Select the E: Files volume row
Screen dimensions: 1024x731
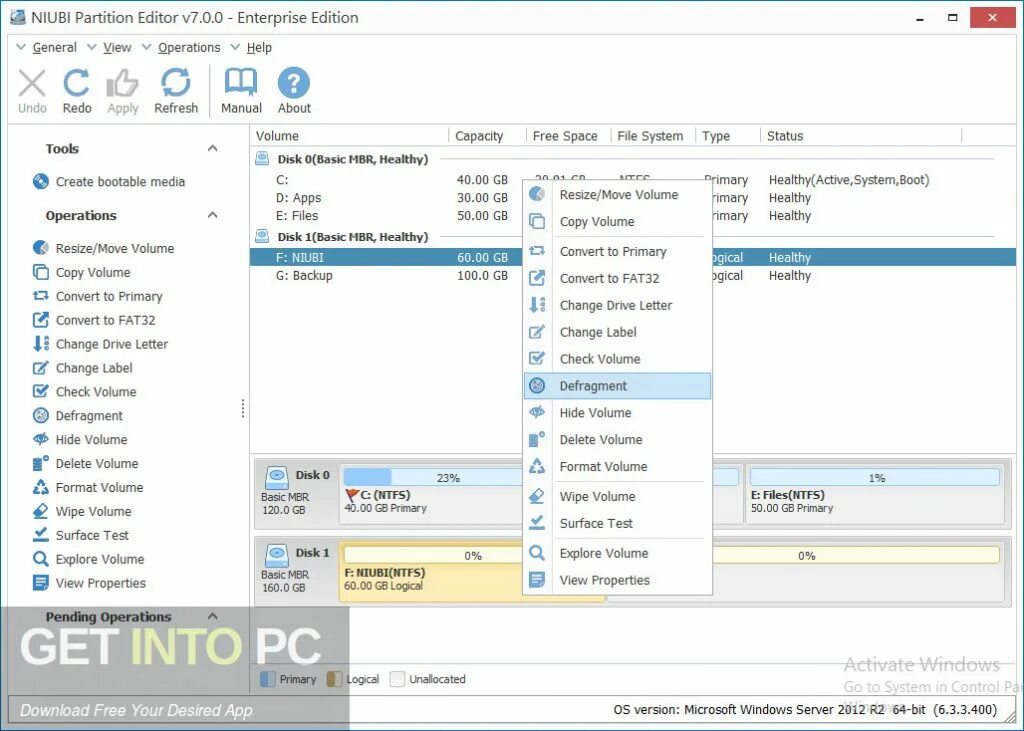[385, 216]
